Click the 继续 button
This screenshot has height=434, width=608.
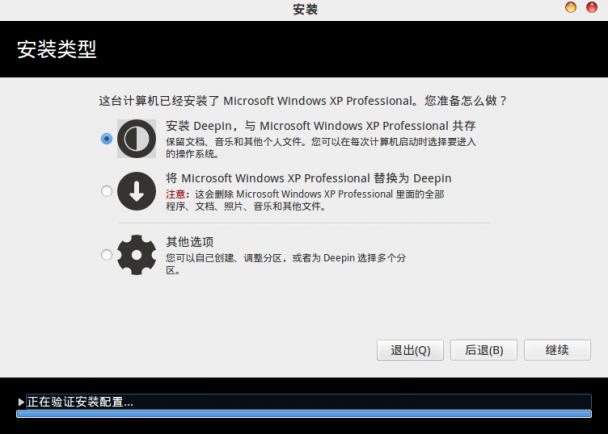pos(557,350)
